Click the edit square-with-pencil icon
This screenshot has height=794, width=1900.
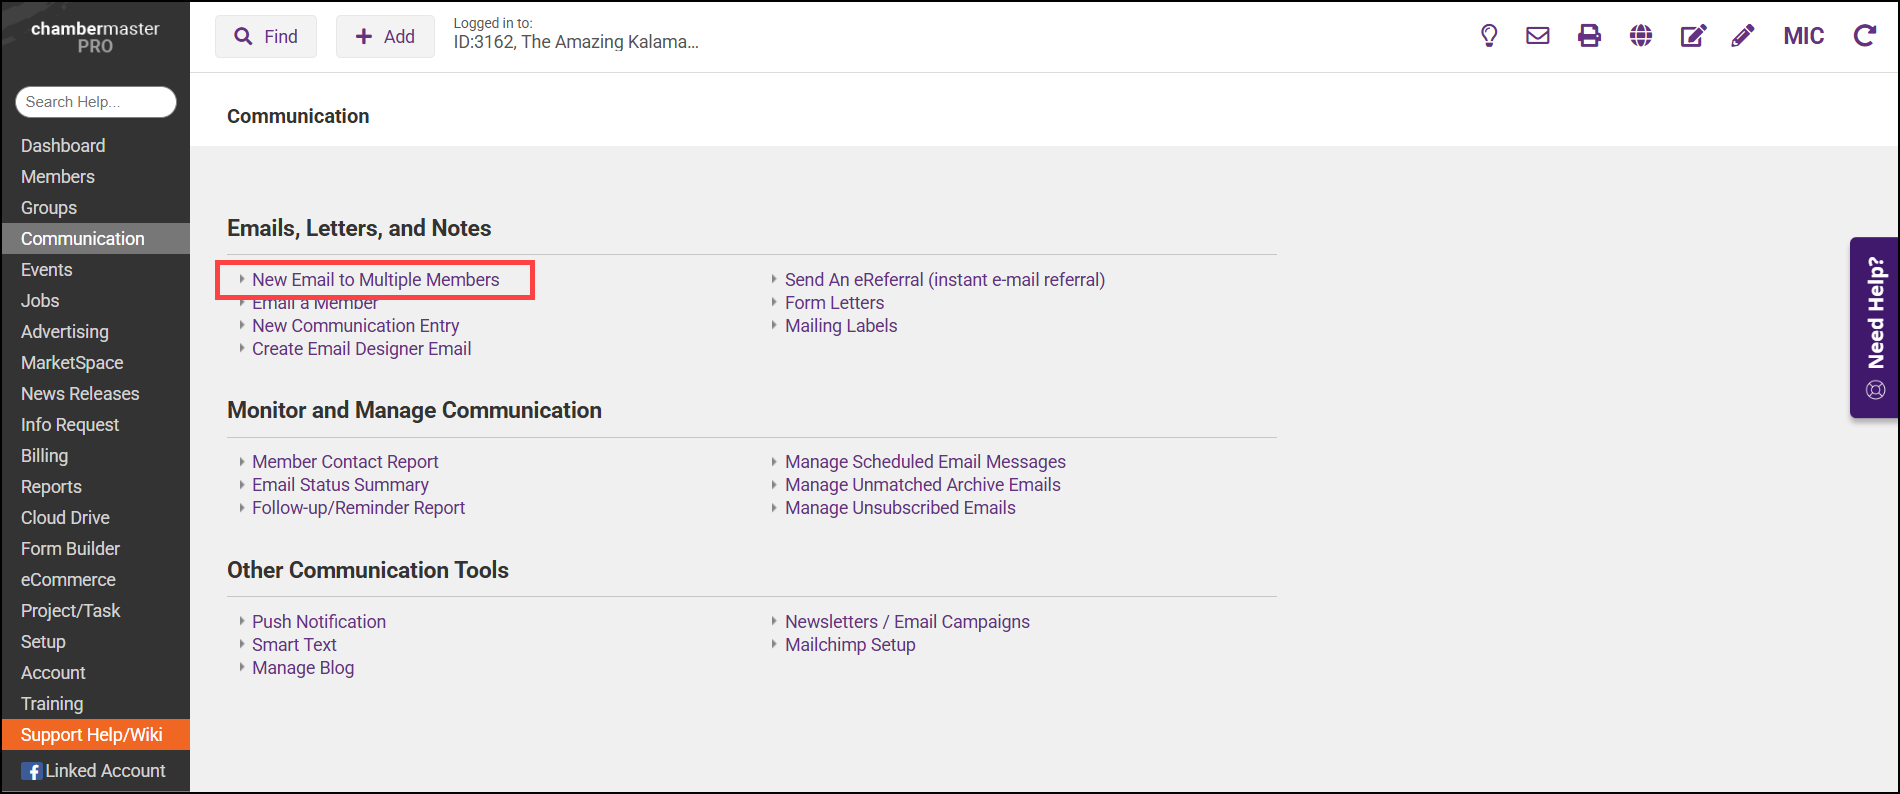(1692, 36)
